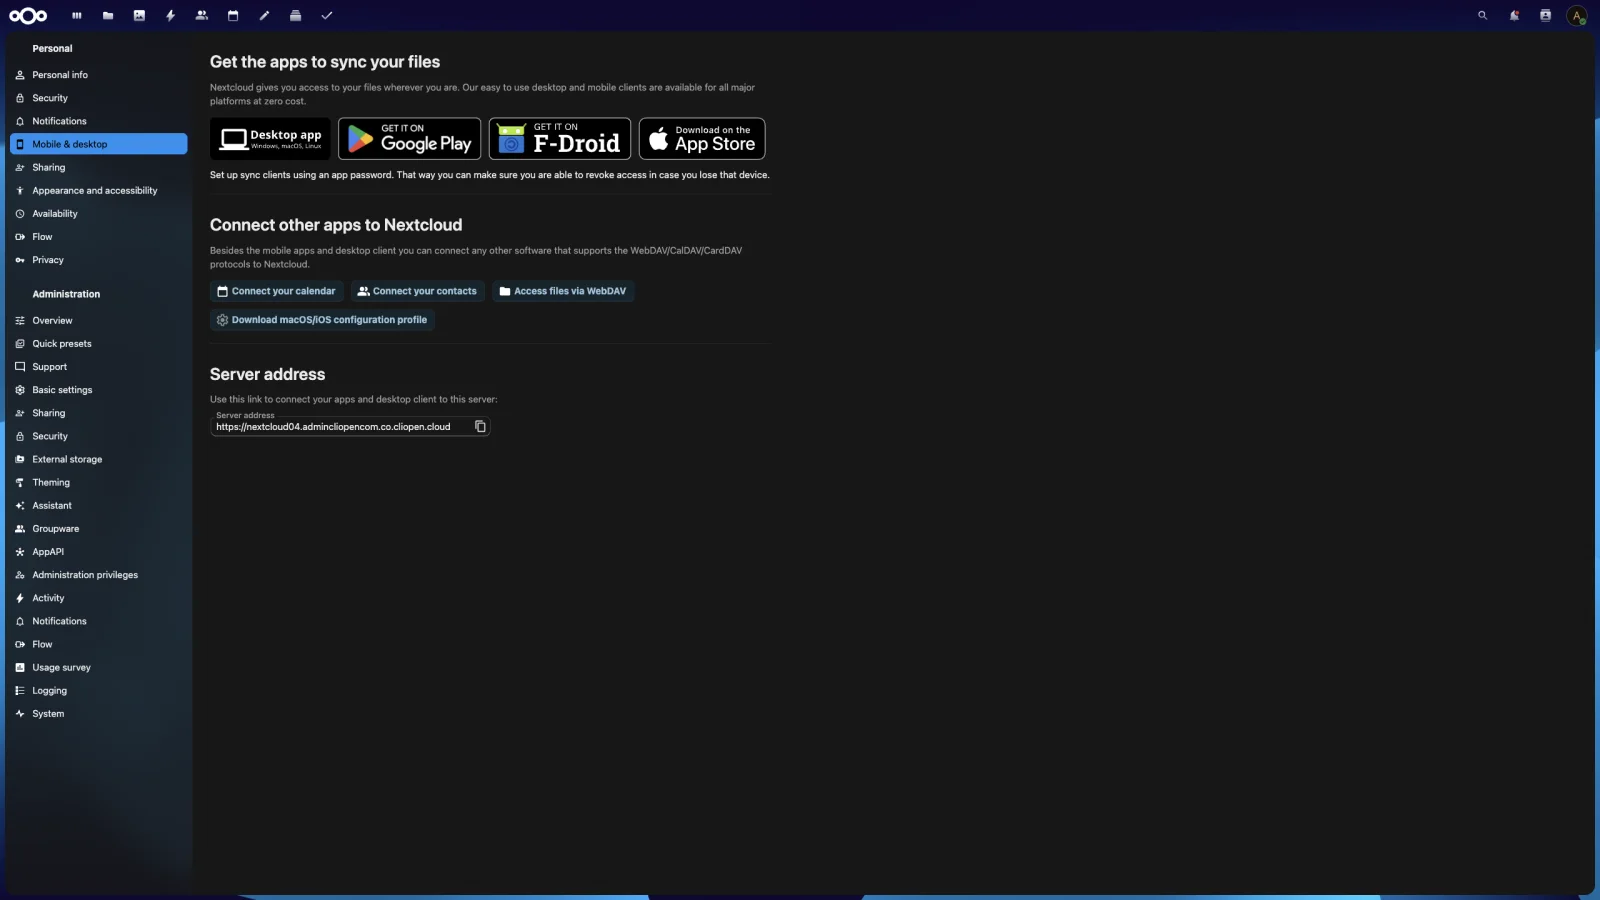Open the unified search magnifier icon
The height and width of the screenshot is (900, 1600).
coord(1483,16)
